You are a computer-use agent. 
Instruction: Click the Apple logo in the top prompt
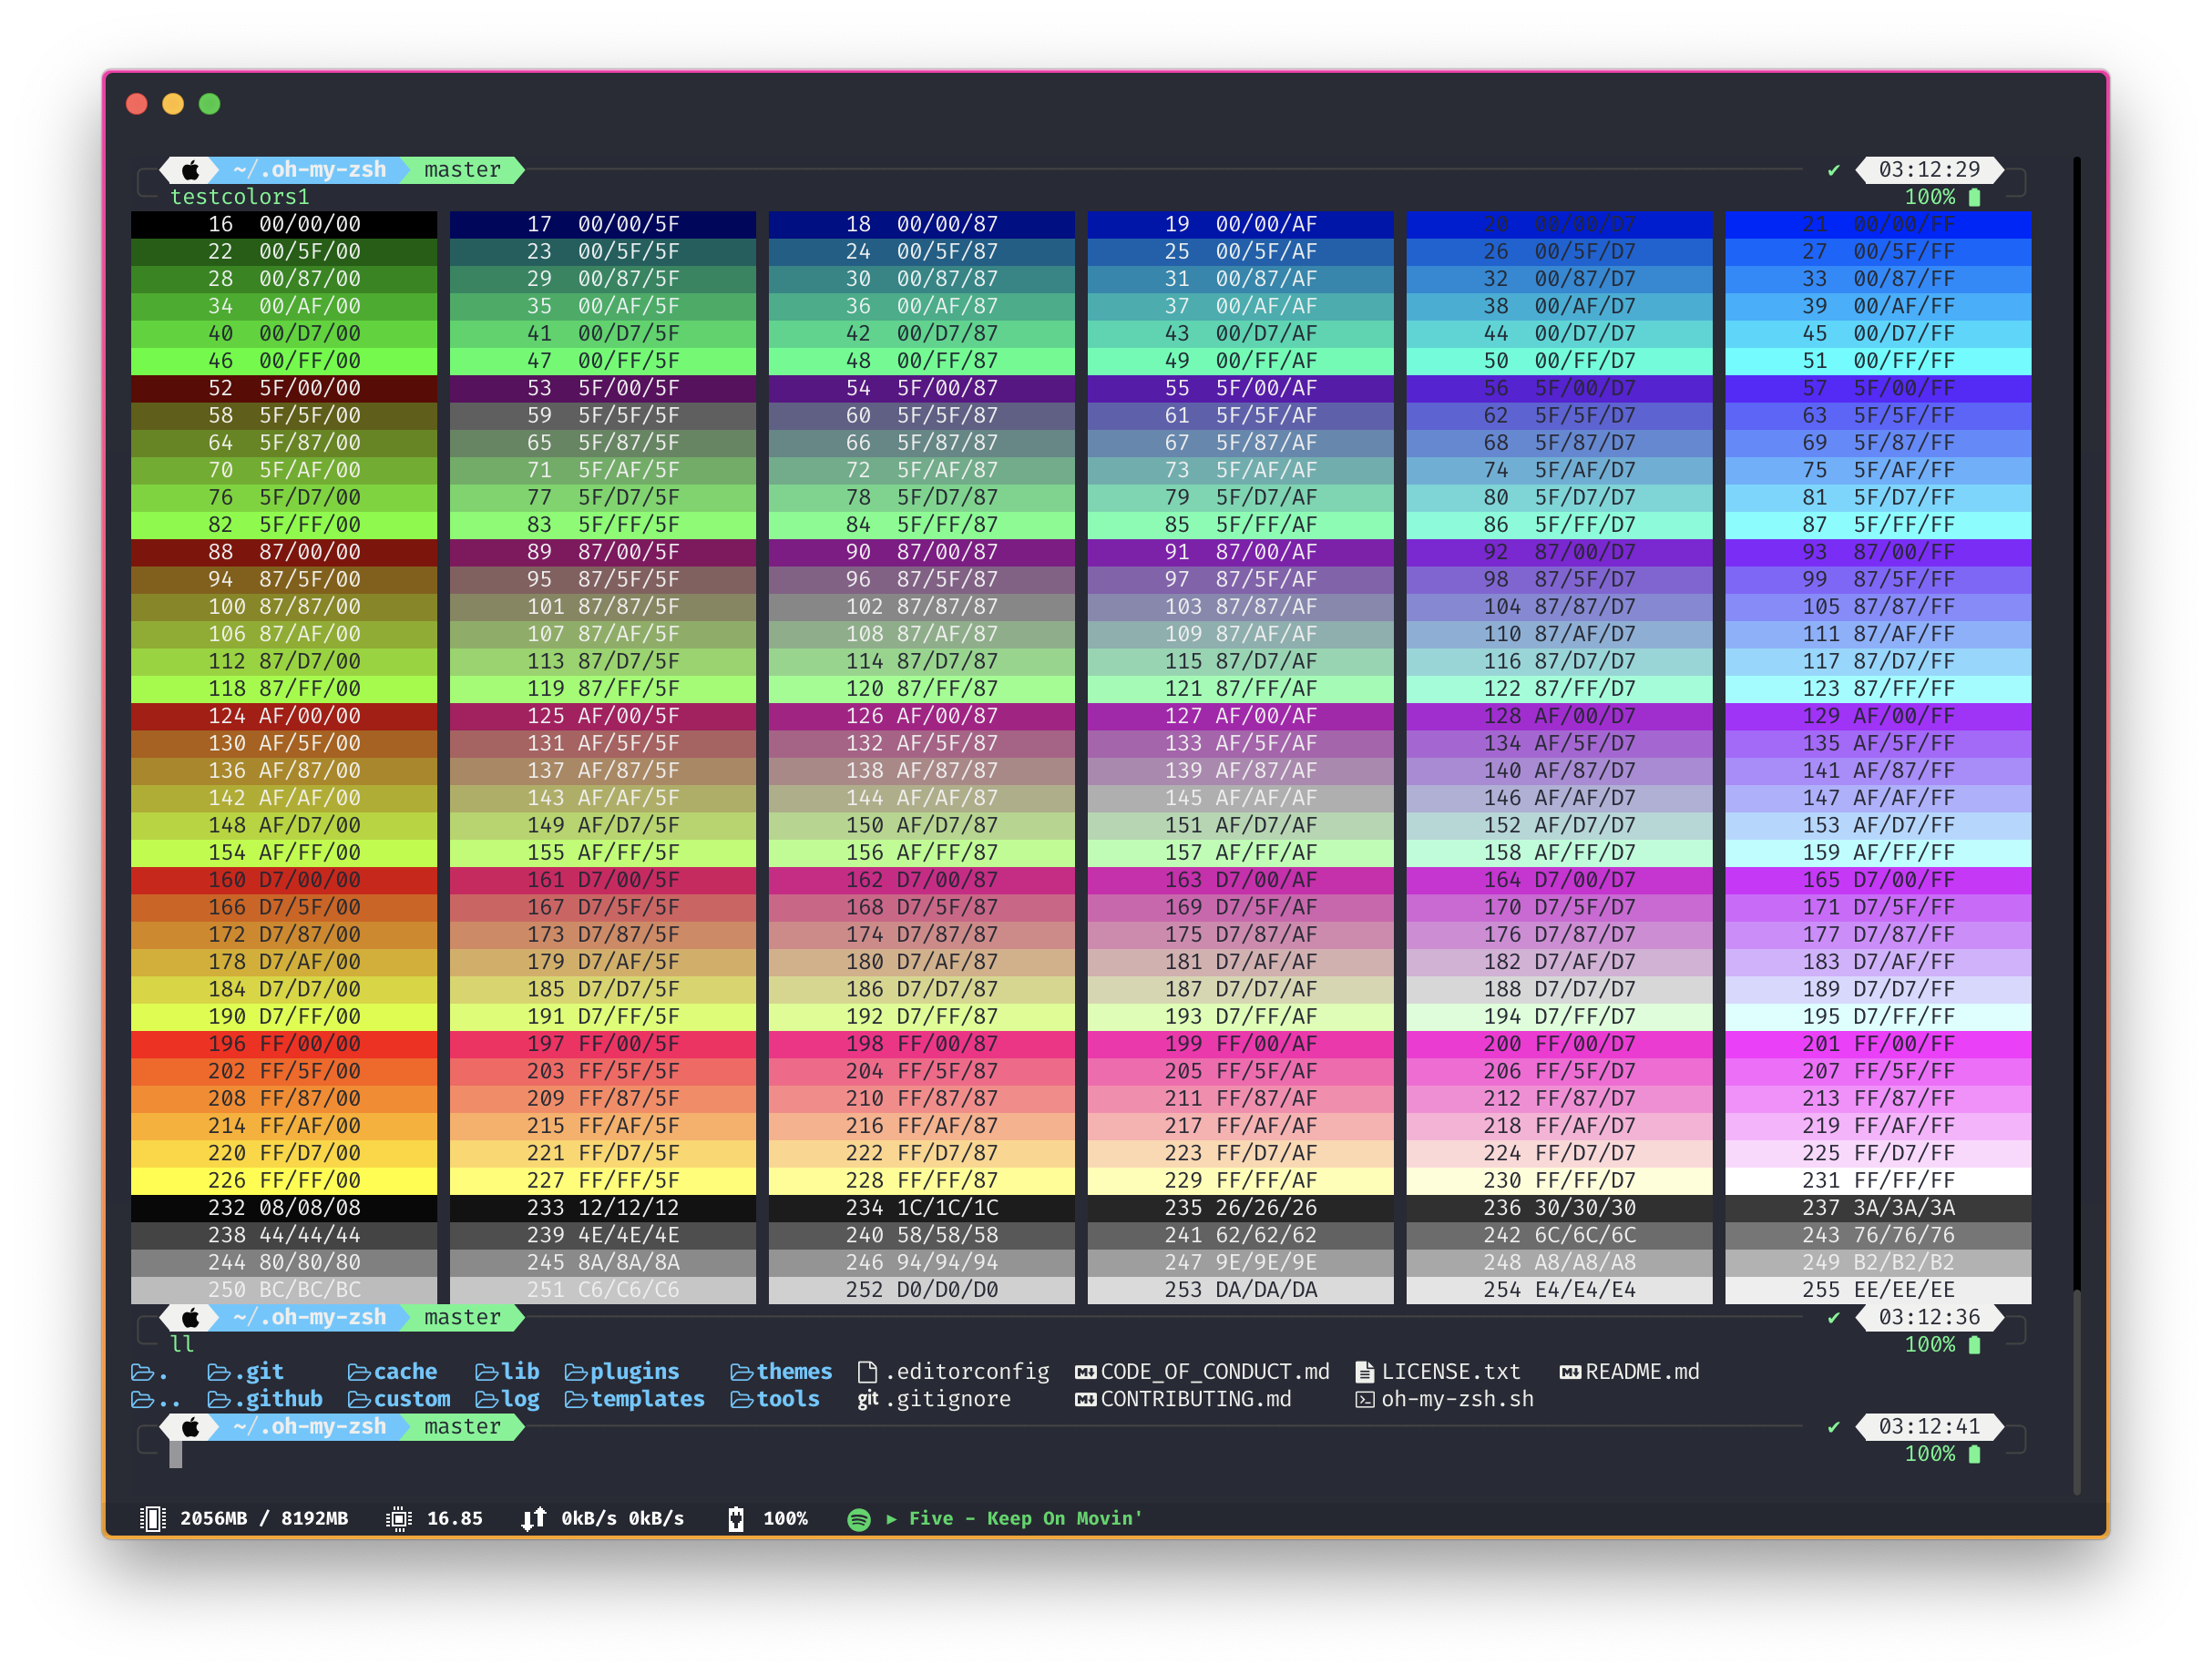[191, 170]
